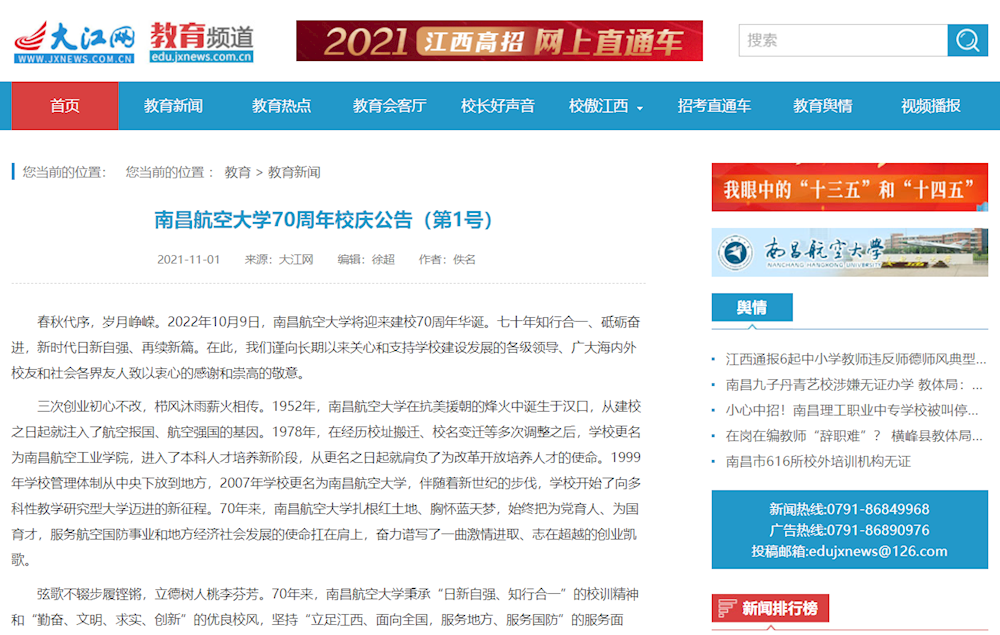Open 江西通报6起中小学教师 news link

pos(855,358)
